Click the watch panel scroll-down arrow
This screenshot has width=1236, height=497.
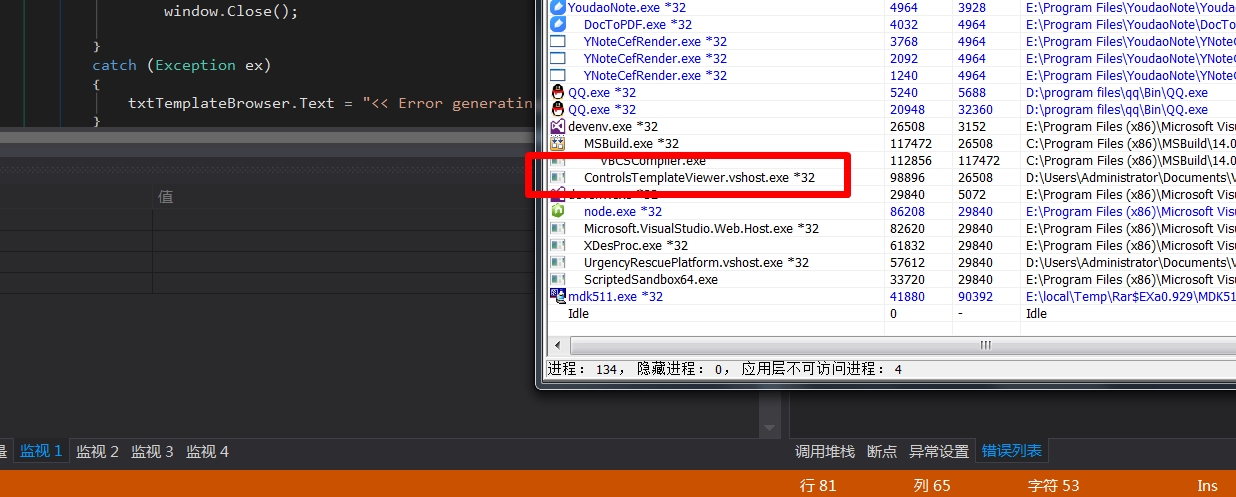point(769,428)
